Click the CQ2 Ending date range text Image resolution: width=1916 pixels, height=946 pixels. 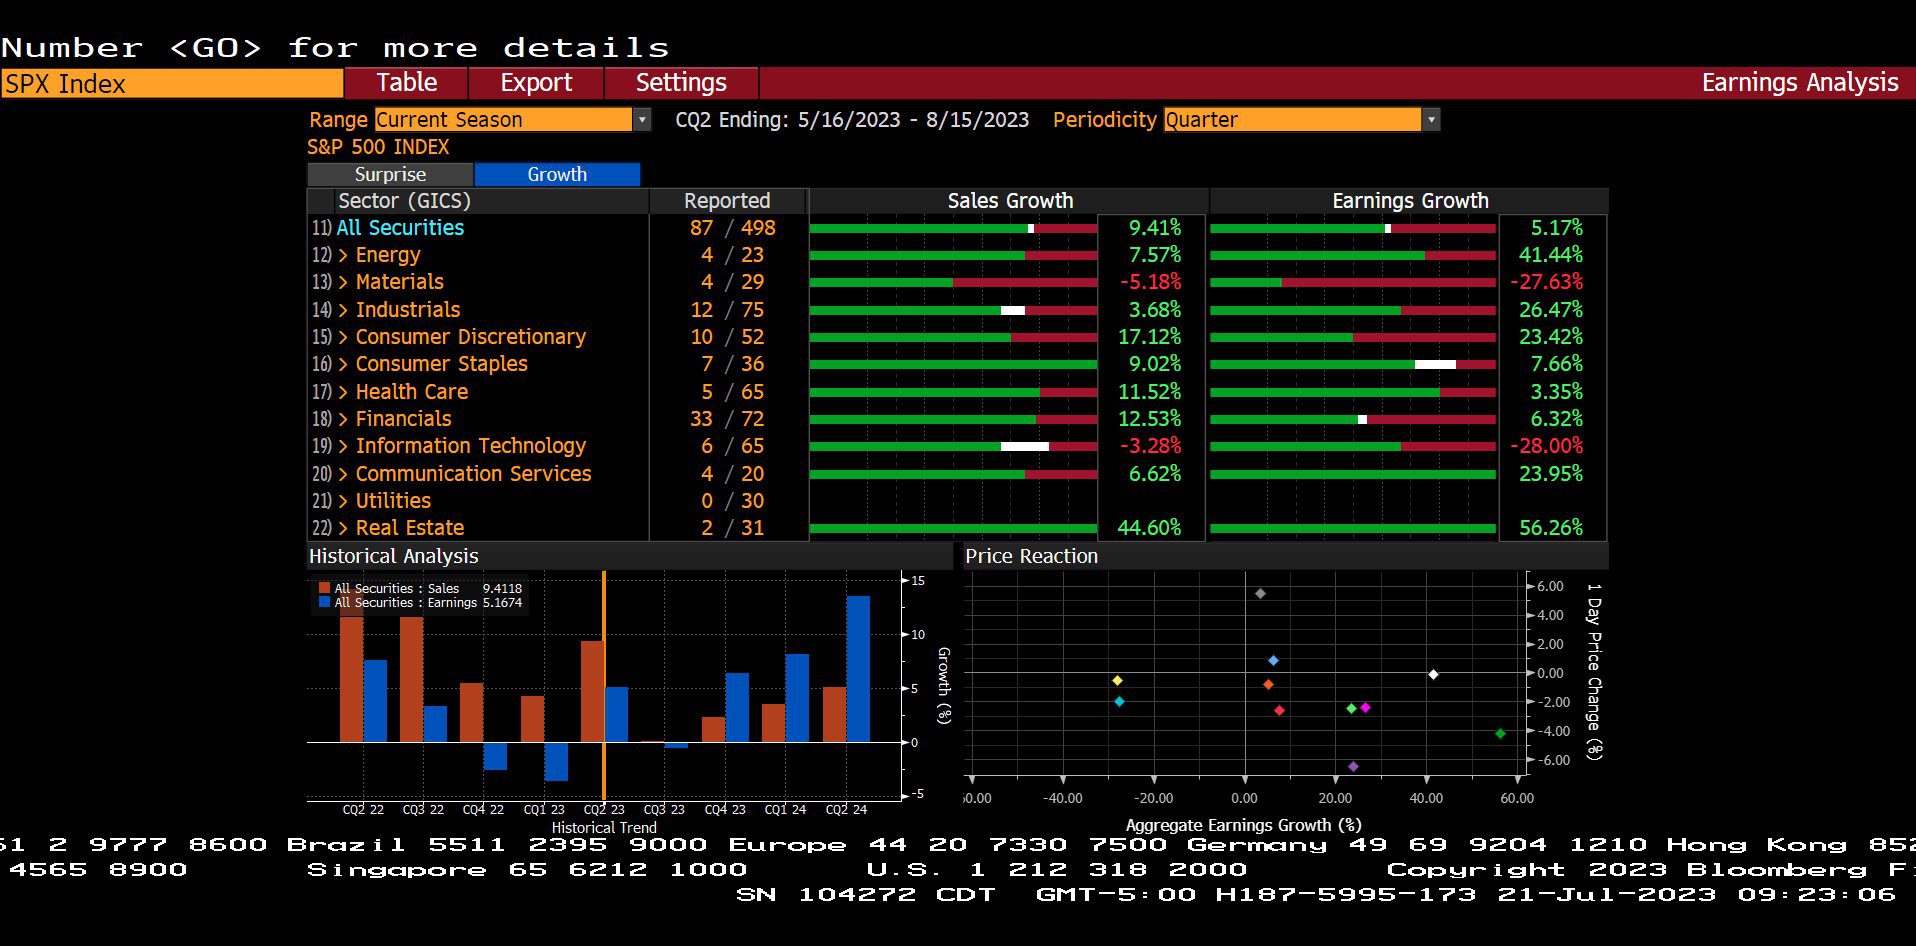pyautogui.click(x=852, y=120)
